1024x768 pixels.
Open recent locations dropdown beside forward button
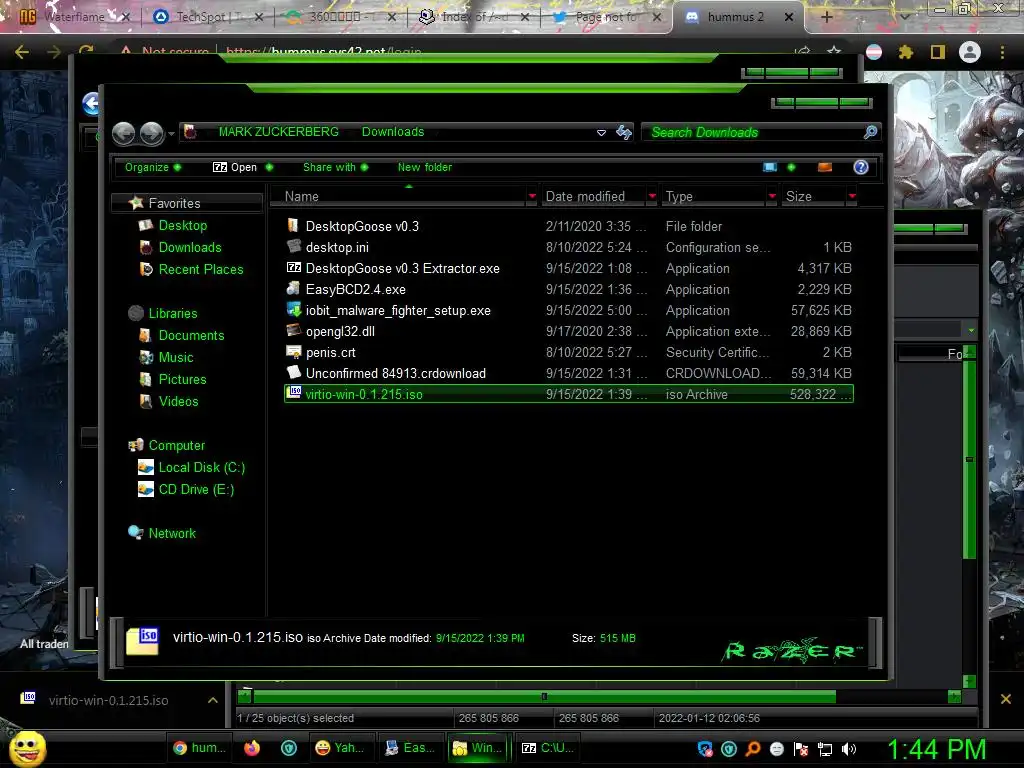(171, 134)
